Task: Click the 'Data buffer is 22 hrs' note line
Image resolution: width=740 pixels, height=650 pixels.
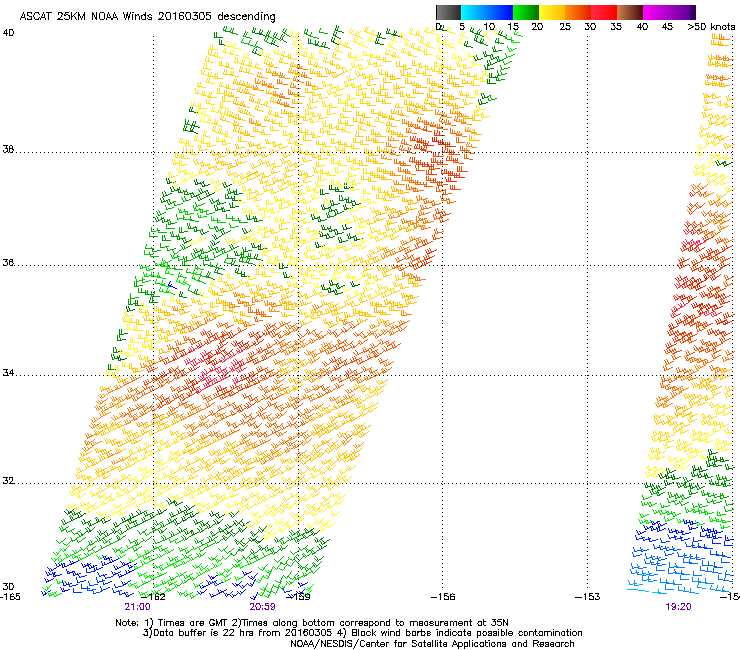Action: (x=362, y=633)
